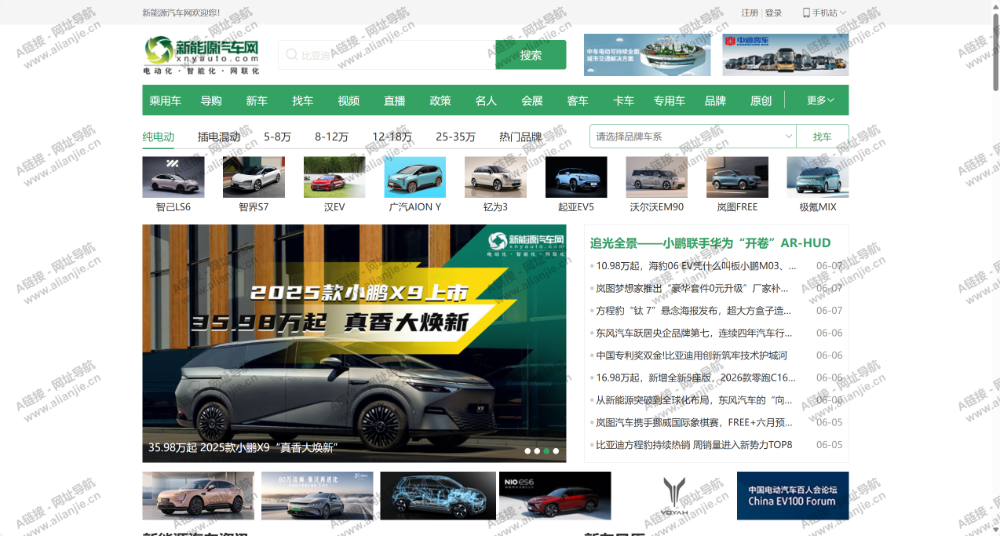
Task: Click the 登录 login link
Action: [x=773, y=13]
